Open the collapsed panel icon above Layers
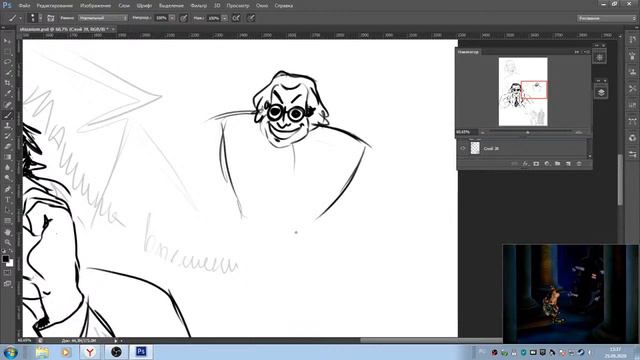Screen dimensions: 640x360 point(600,58)
